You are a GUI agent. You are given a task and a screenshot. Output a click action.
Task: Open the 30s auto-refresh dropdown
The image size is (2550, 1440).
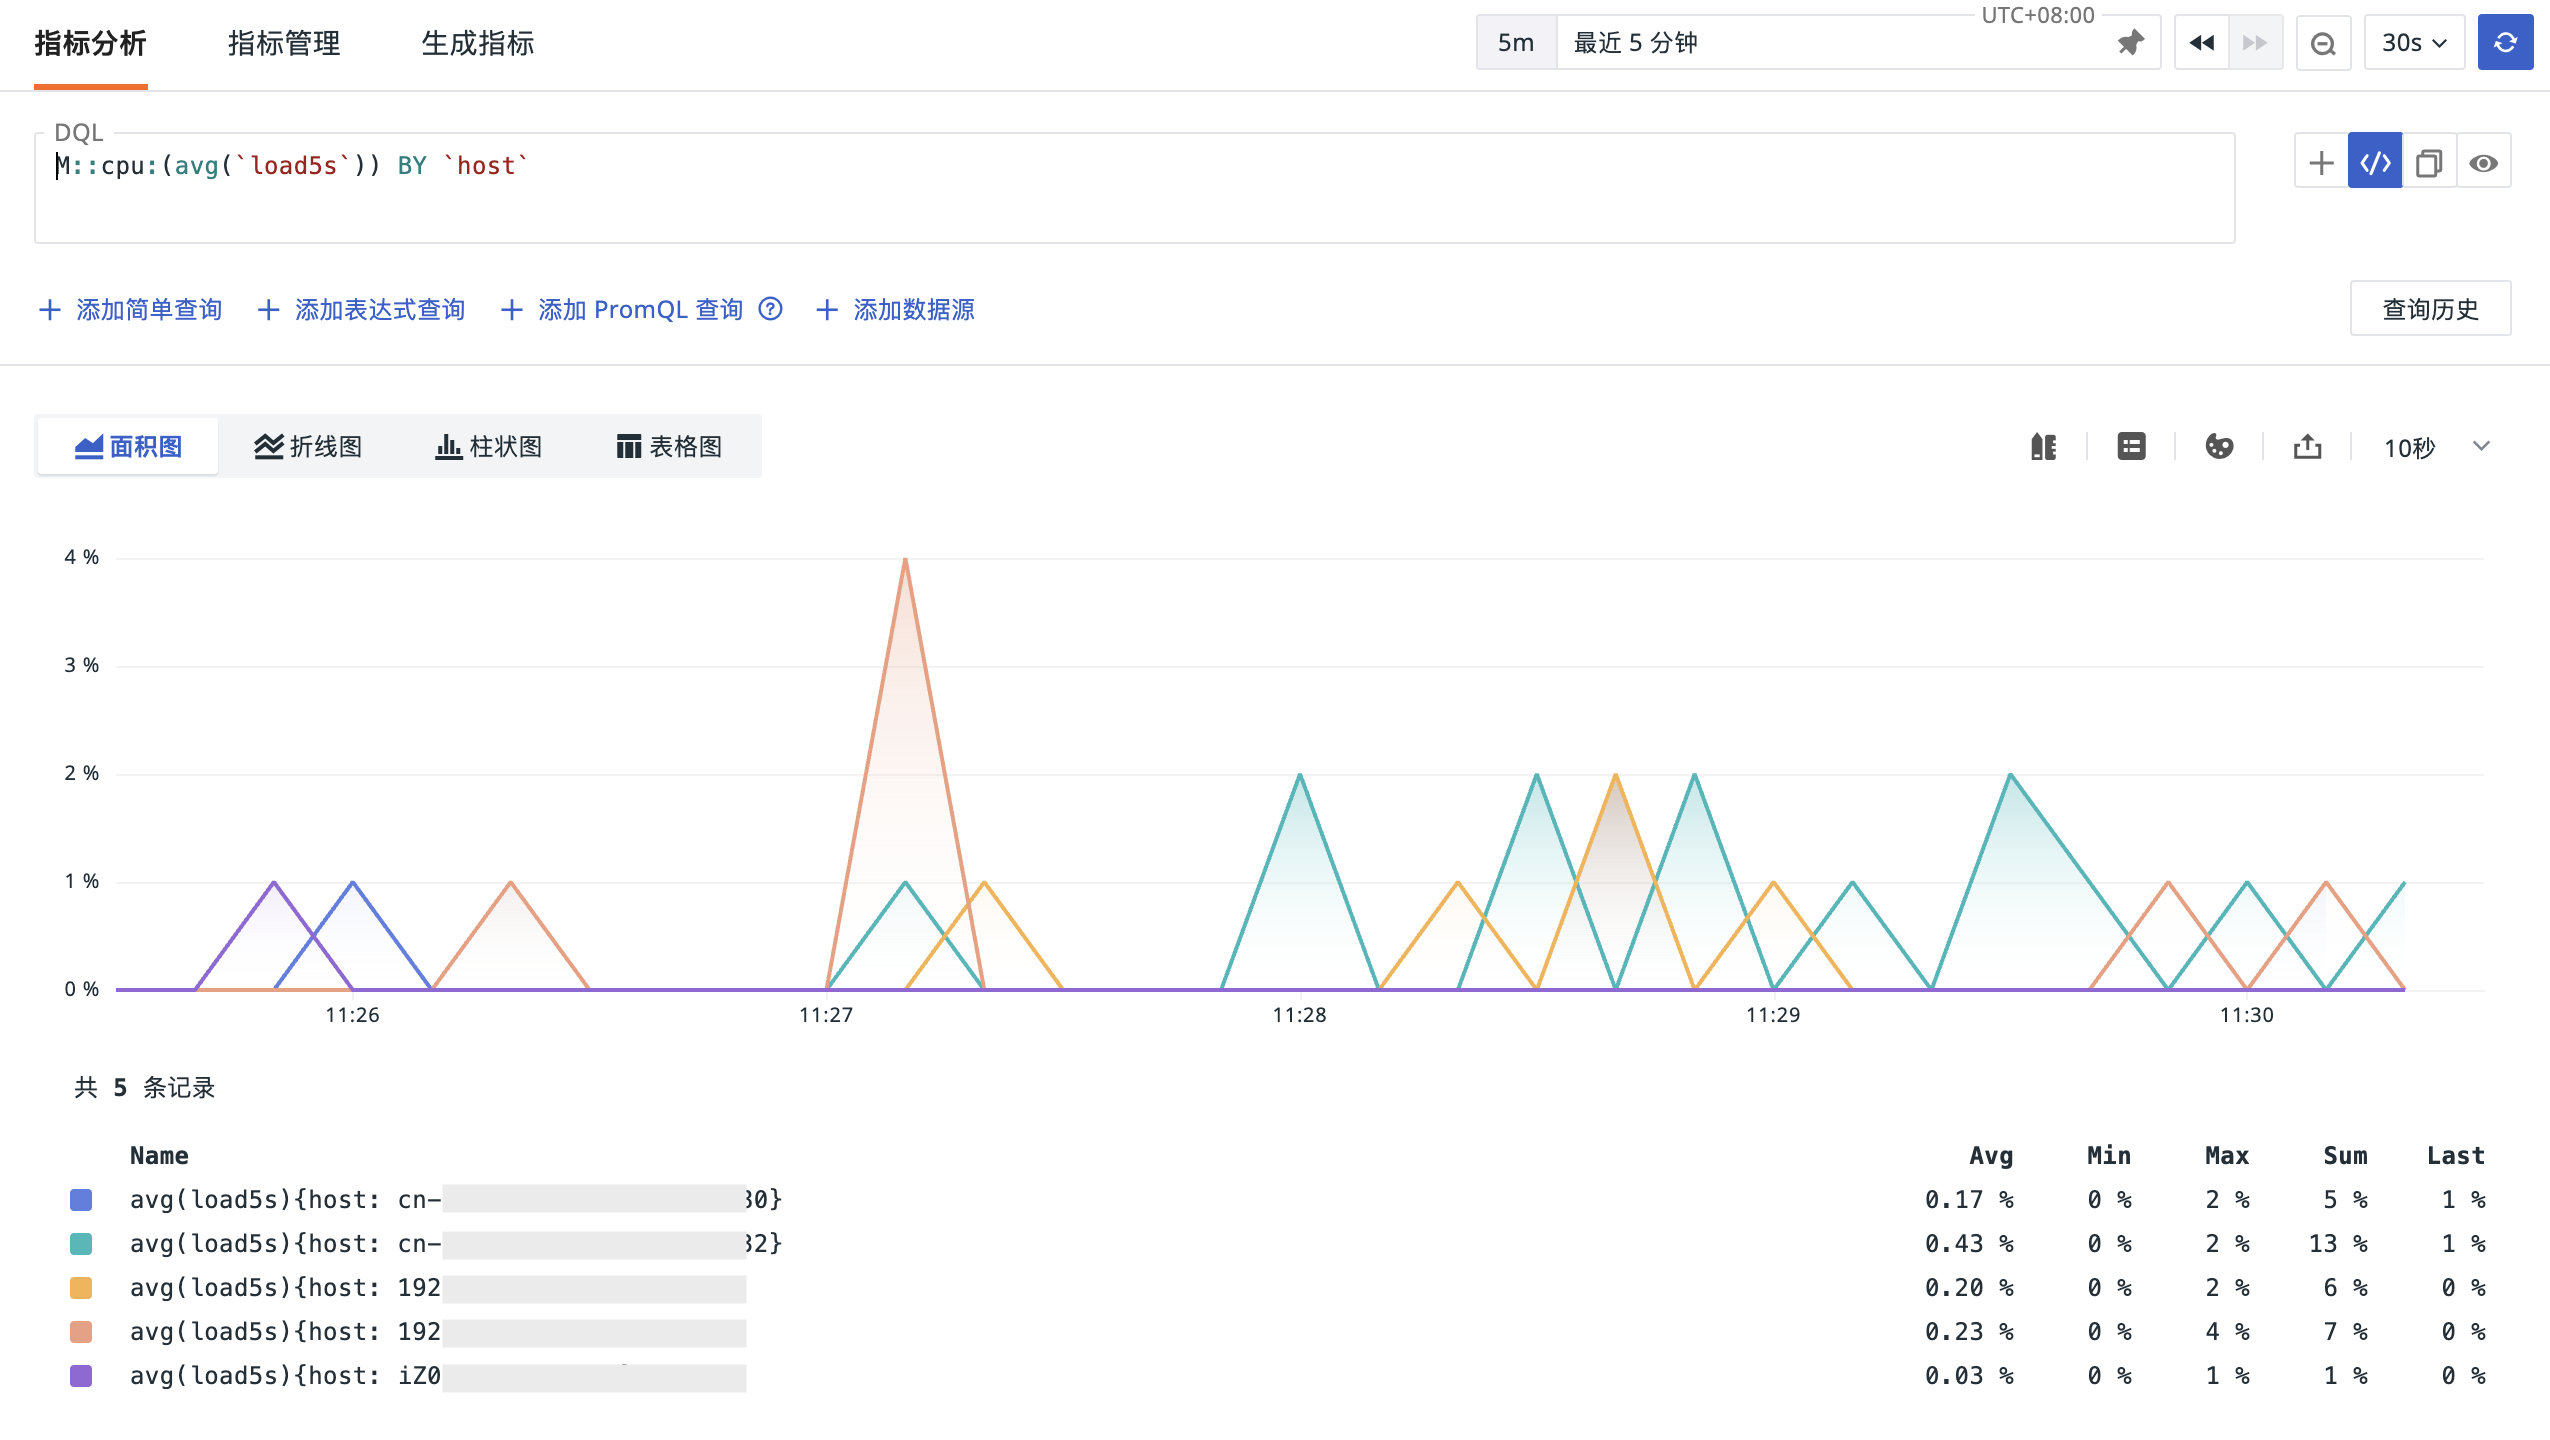click(2413, 43)
